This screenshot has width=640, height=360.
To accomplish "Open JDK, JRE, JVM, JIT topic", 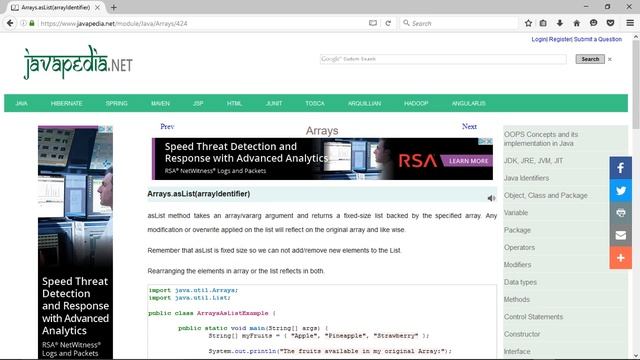I will (533, 161).
